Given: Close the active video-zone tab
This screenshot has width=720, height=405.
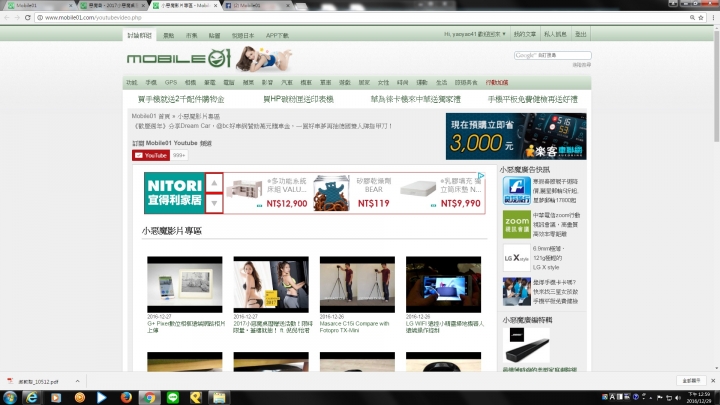Looking at the screenshot, I should 215,6.
